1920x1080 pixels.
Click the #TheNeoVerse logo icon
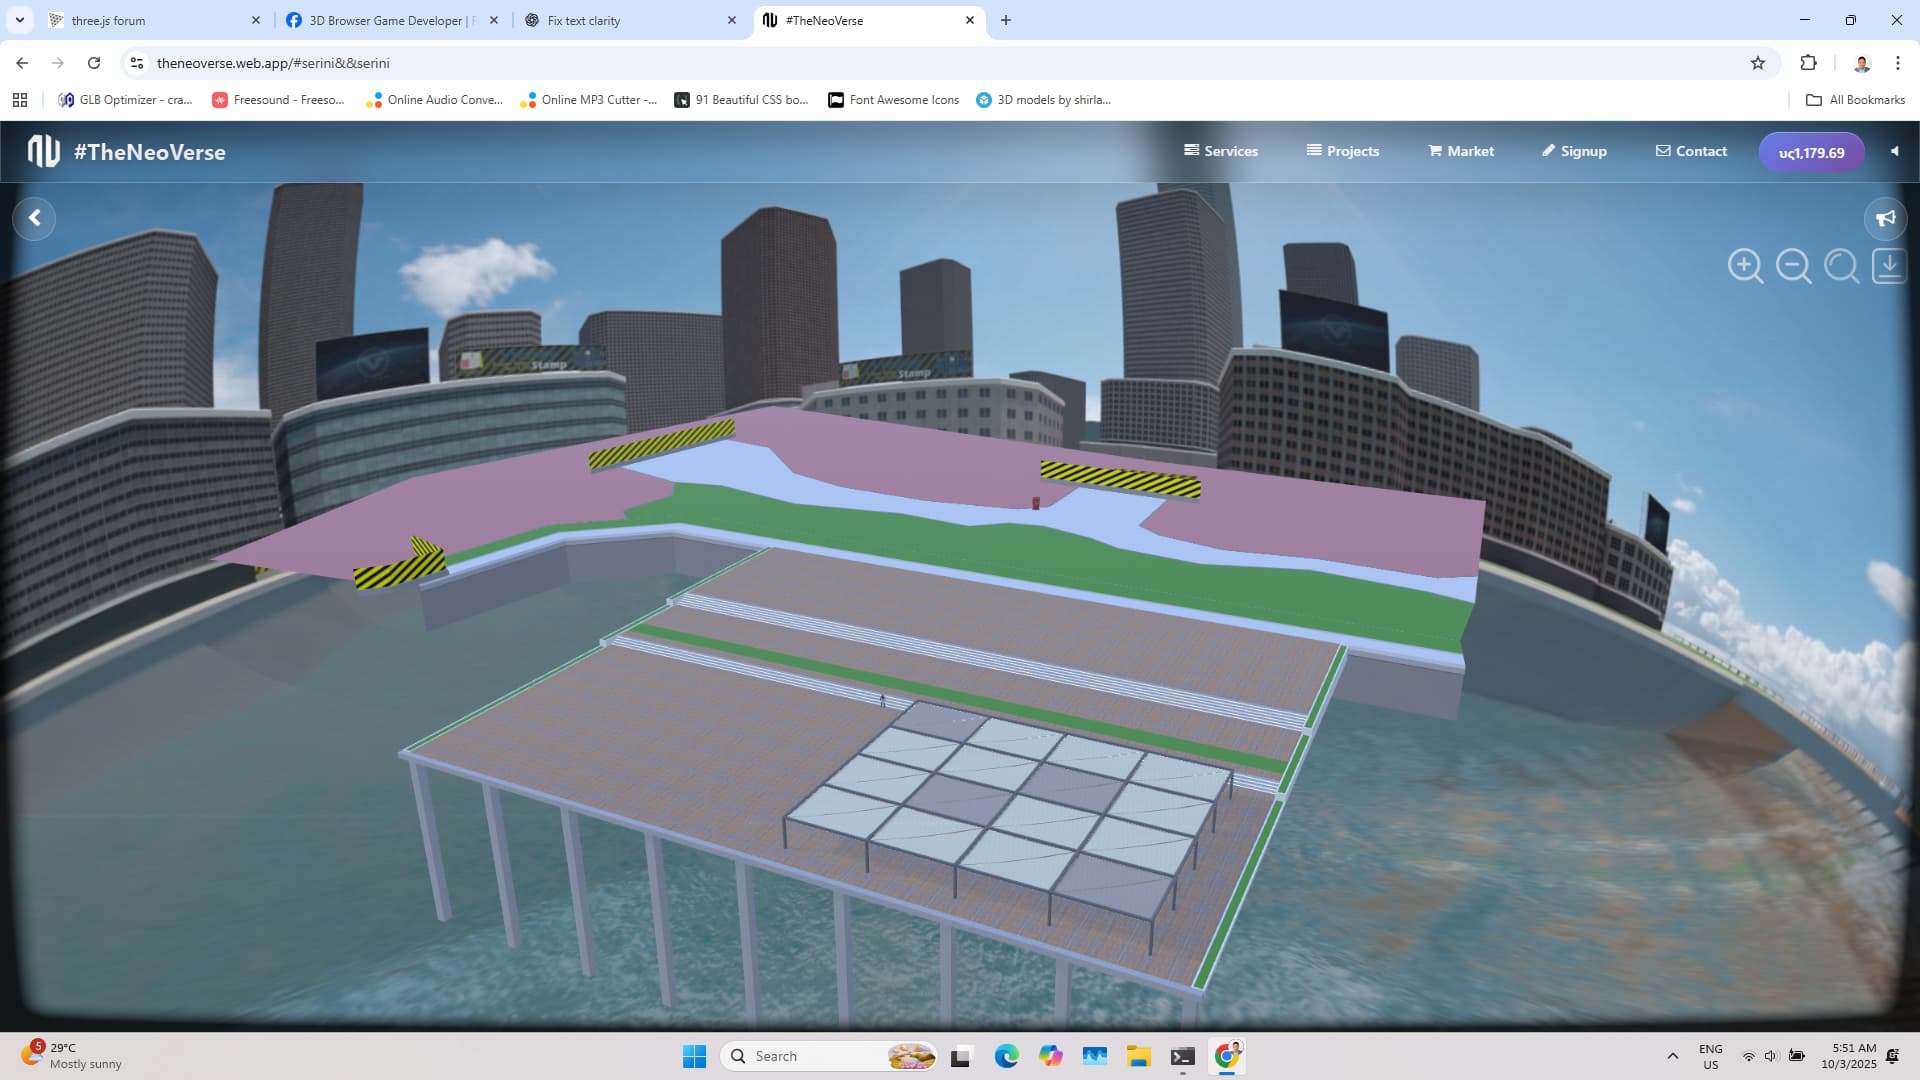pos(43,151)
